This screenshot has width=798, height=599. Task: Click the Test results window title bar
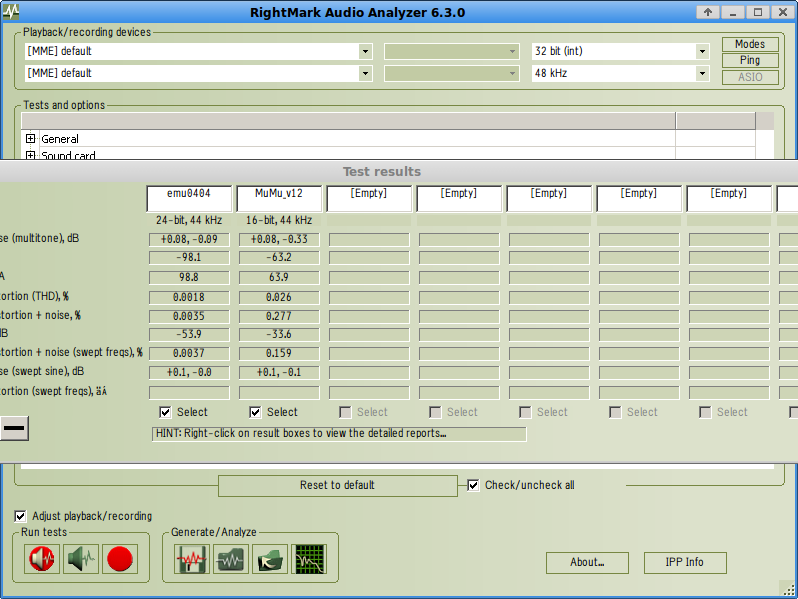tap(399, 172)
